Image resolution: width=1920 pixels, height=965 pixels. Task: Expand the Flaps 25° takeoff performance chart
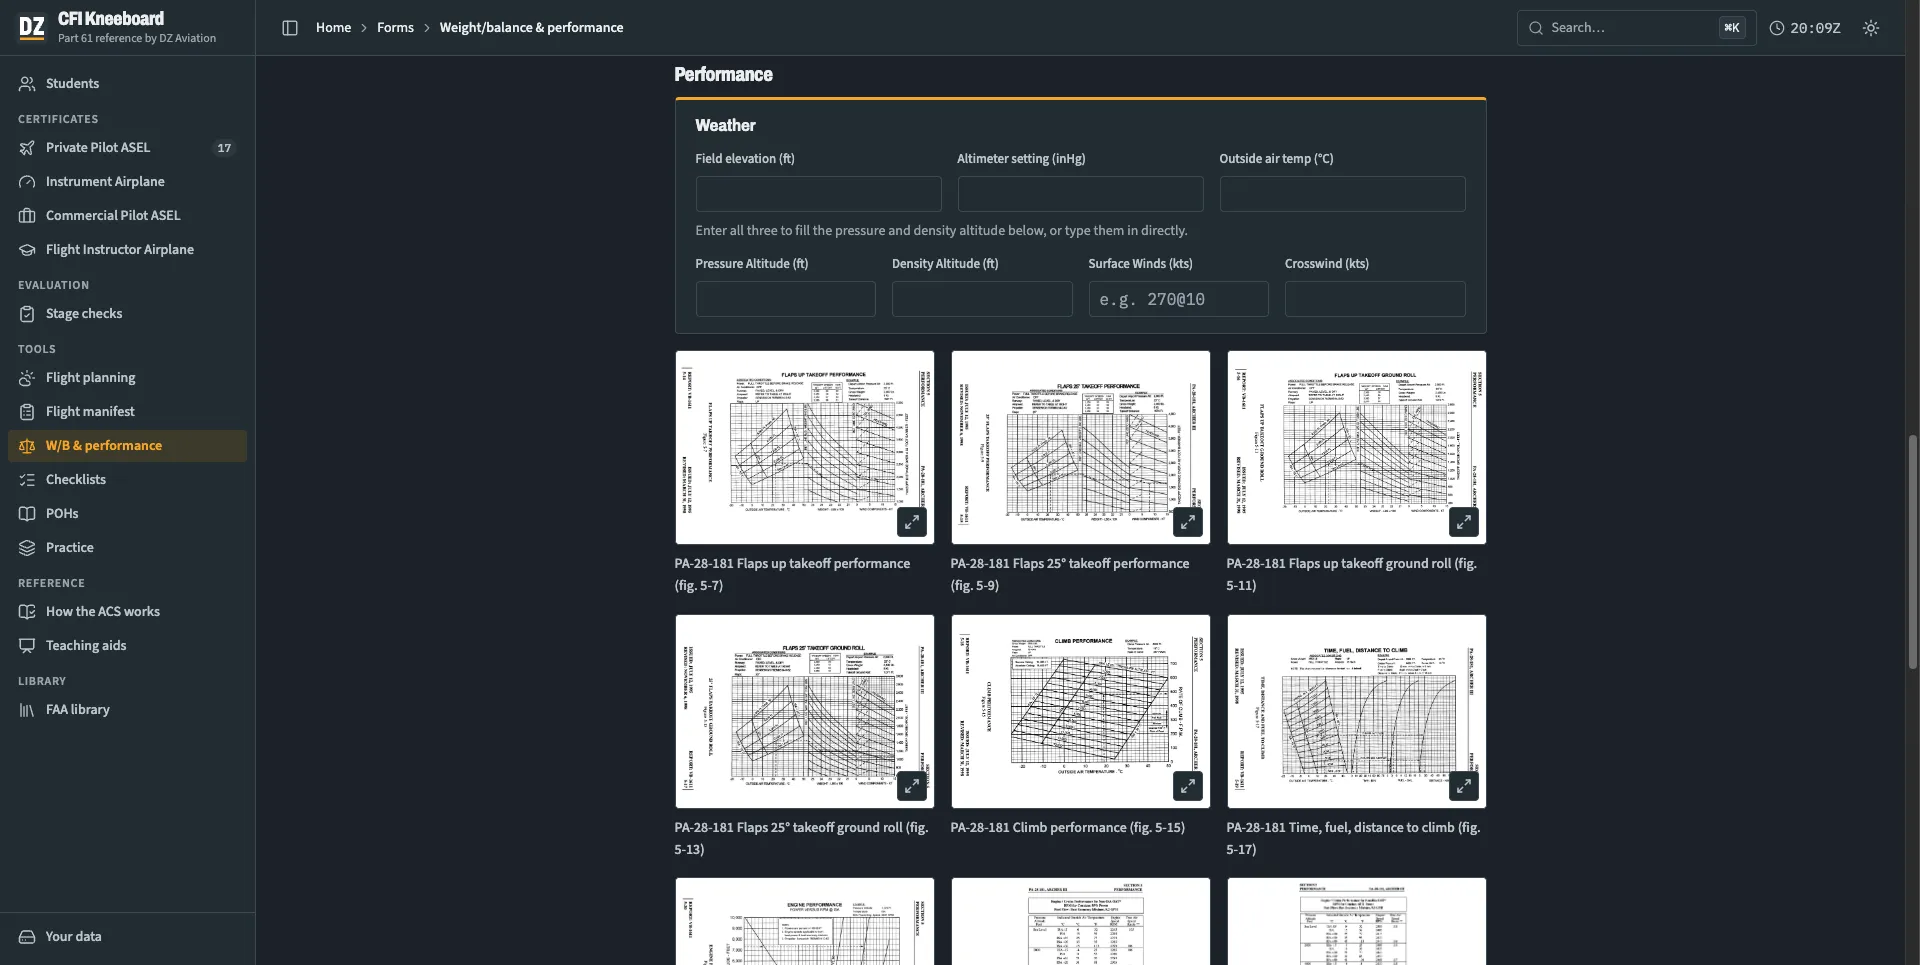tap(1187, 522)
